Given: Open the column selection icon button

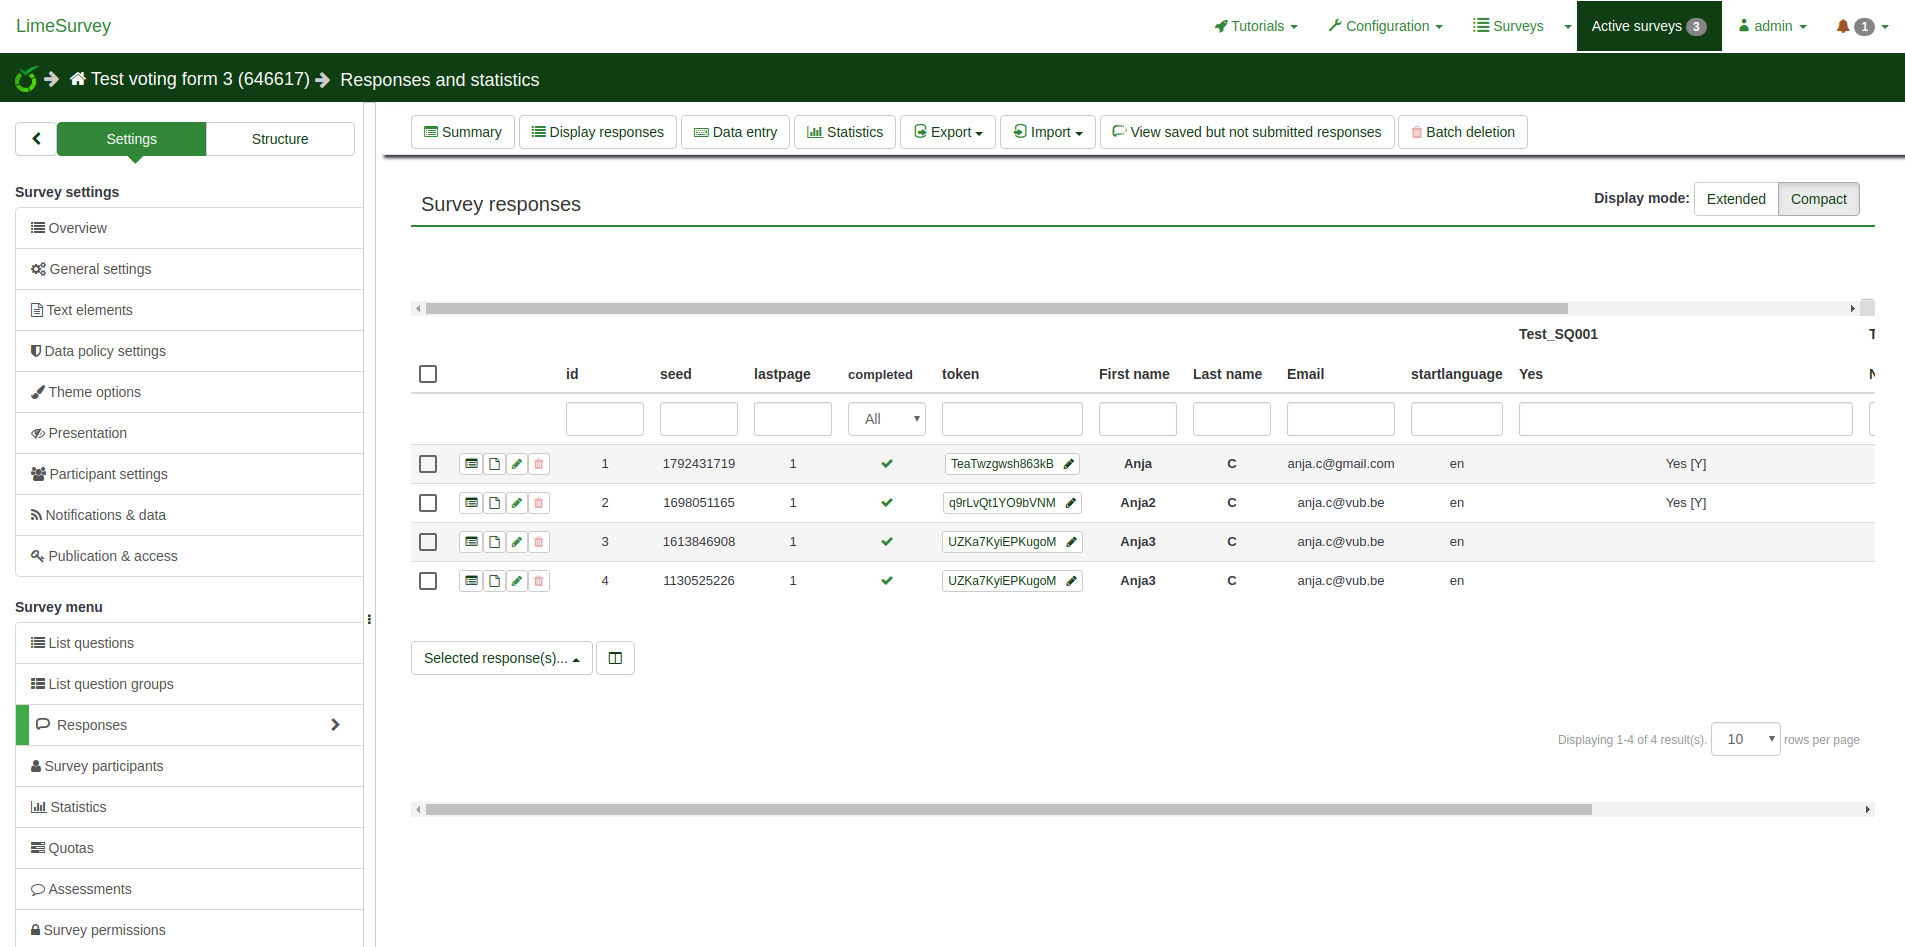Looking at the screenshot, I should (x=615, y=658).
